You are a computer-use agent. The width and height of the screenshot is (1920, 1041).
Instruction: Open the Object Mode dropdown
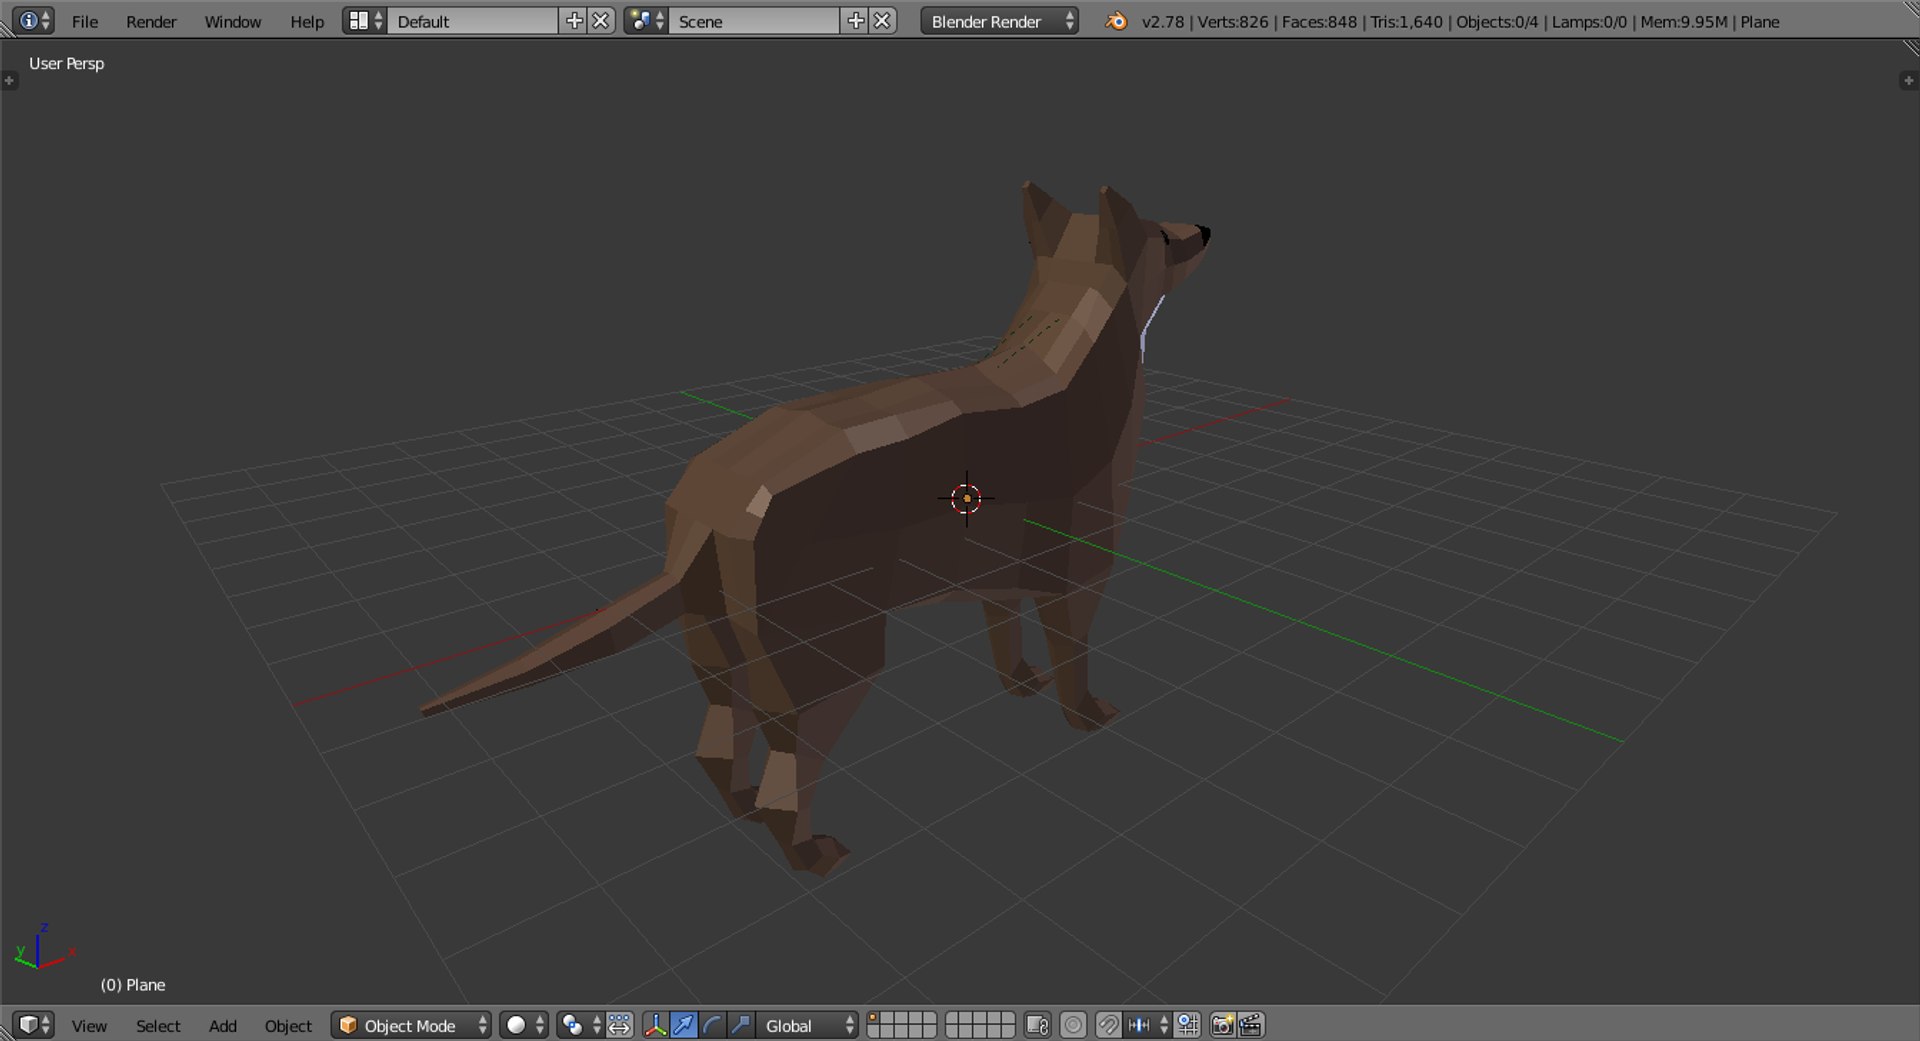[411, 1025]
